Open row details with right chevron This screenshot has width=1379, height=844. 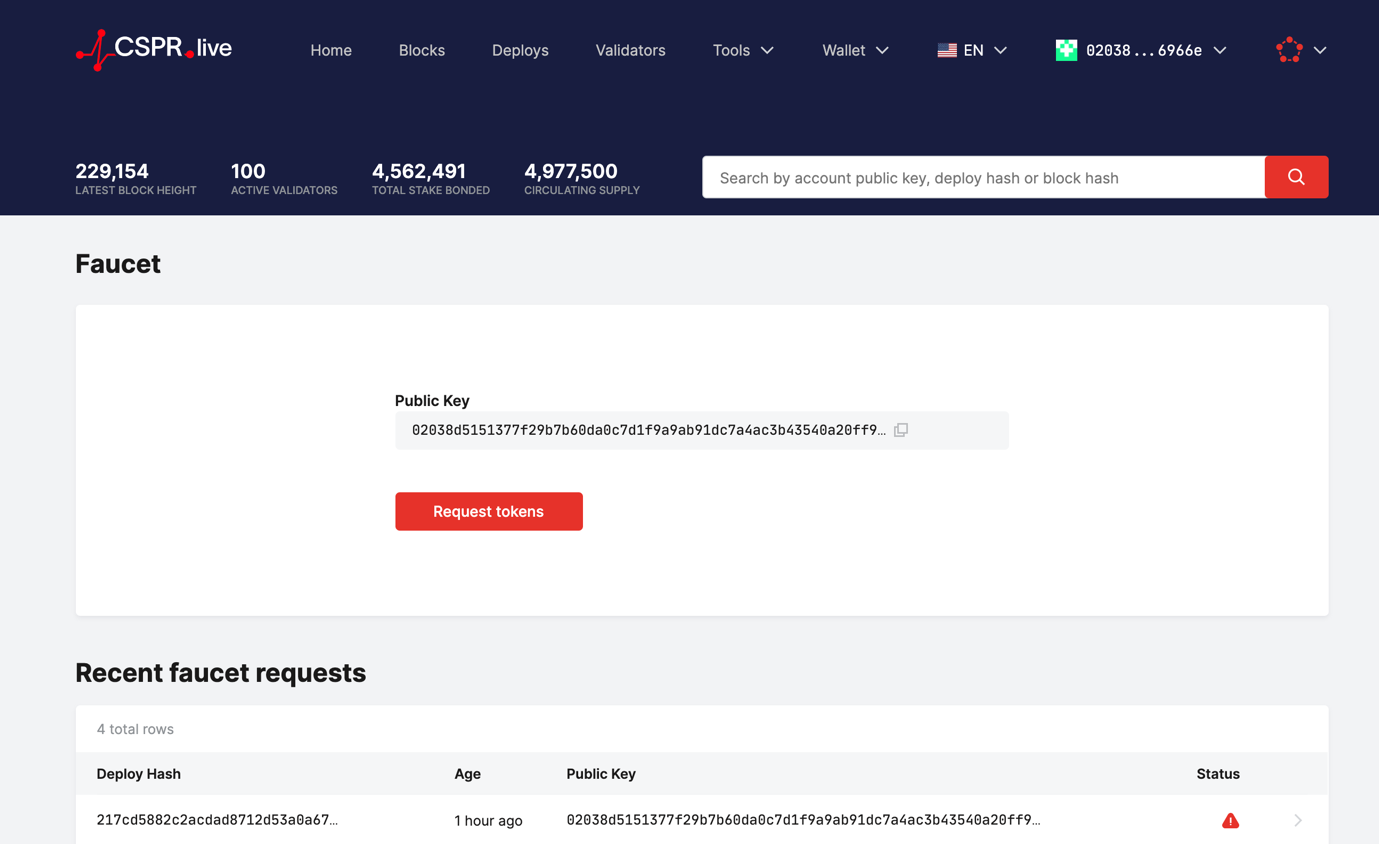[x=1297, y=820]
